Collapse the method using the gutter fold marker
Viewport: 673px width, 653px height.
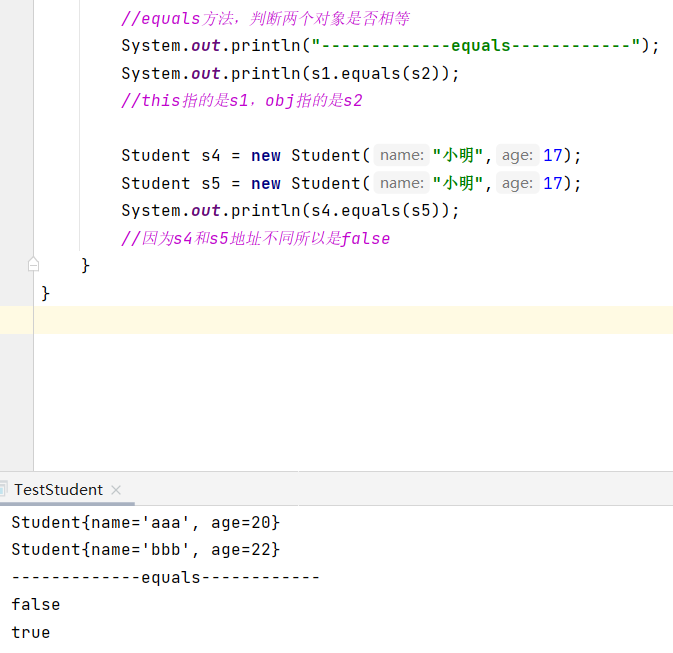coord(33,265)
